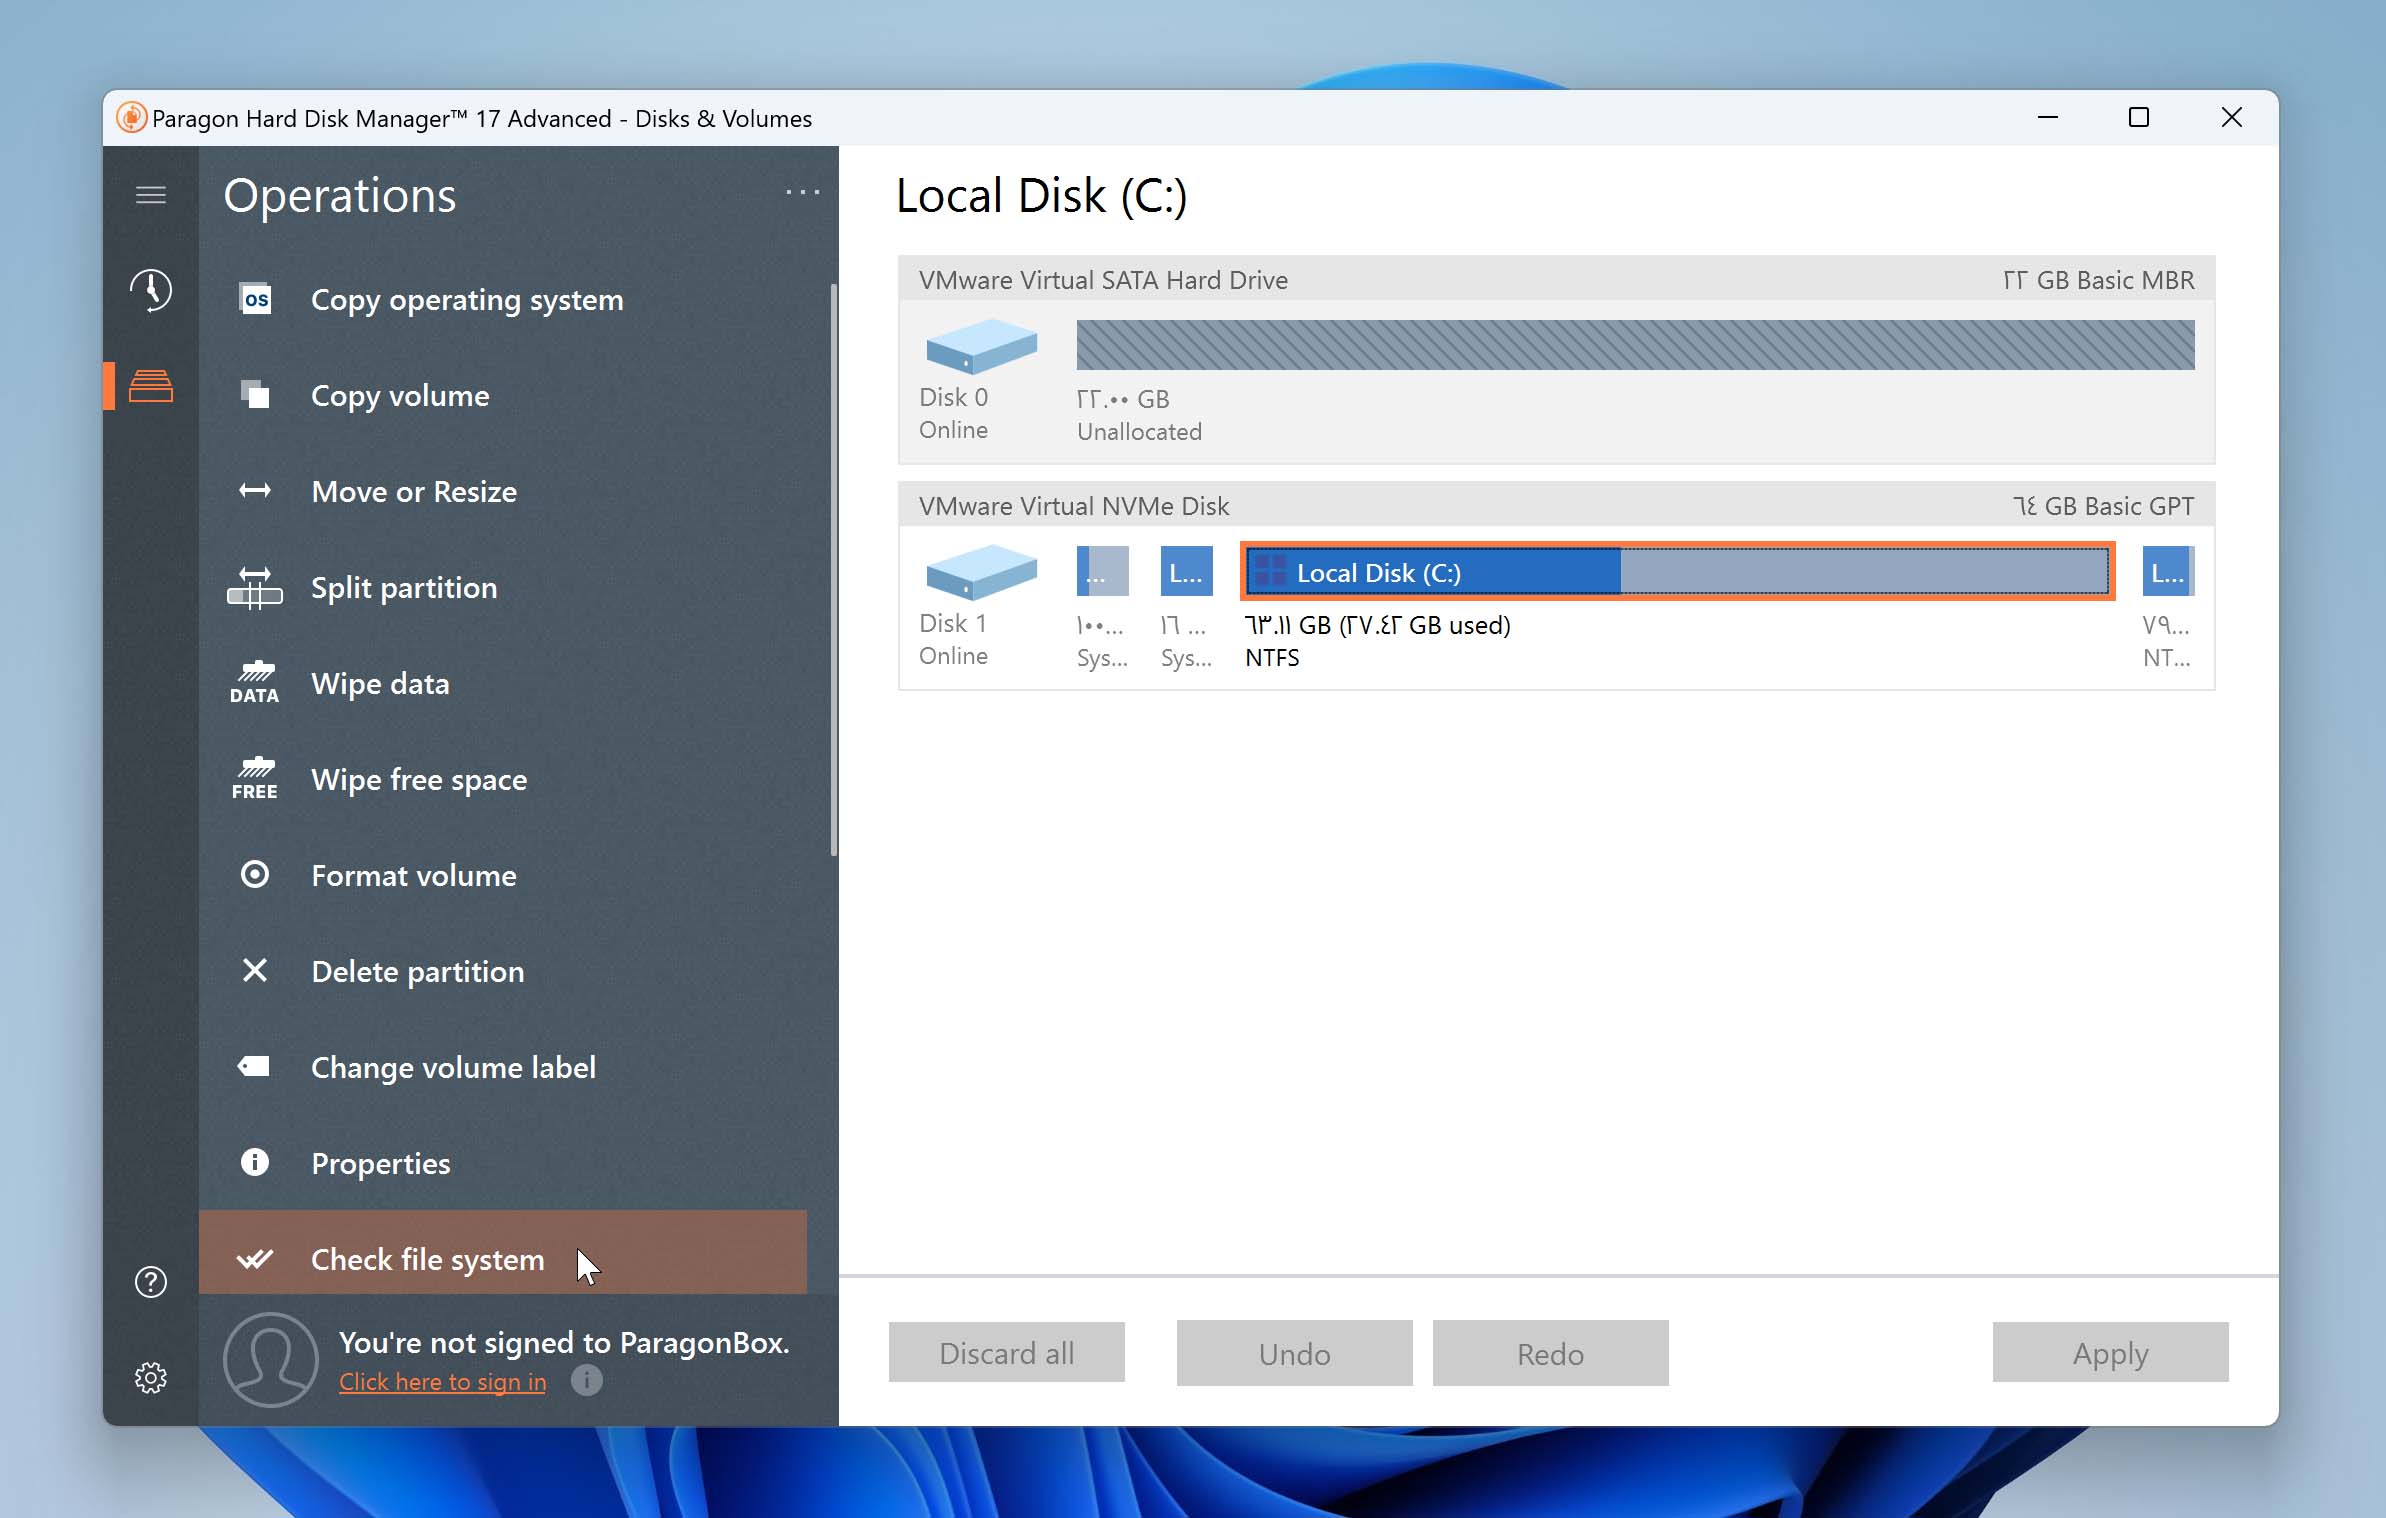
Task: Click the ParagonBox user avatar
Action: [x=270, y=1360]
